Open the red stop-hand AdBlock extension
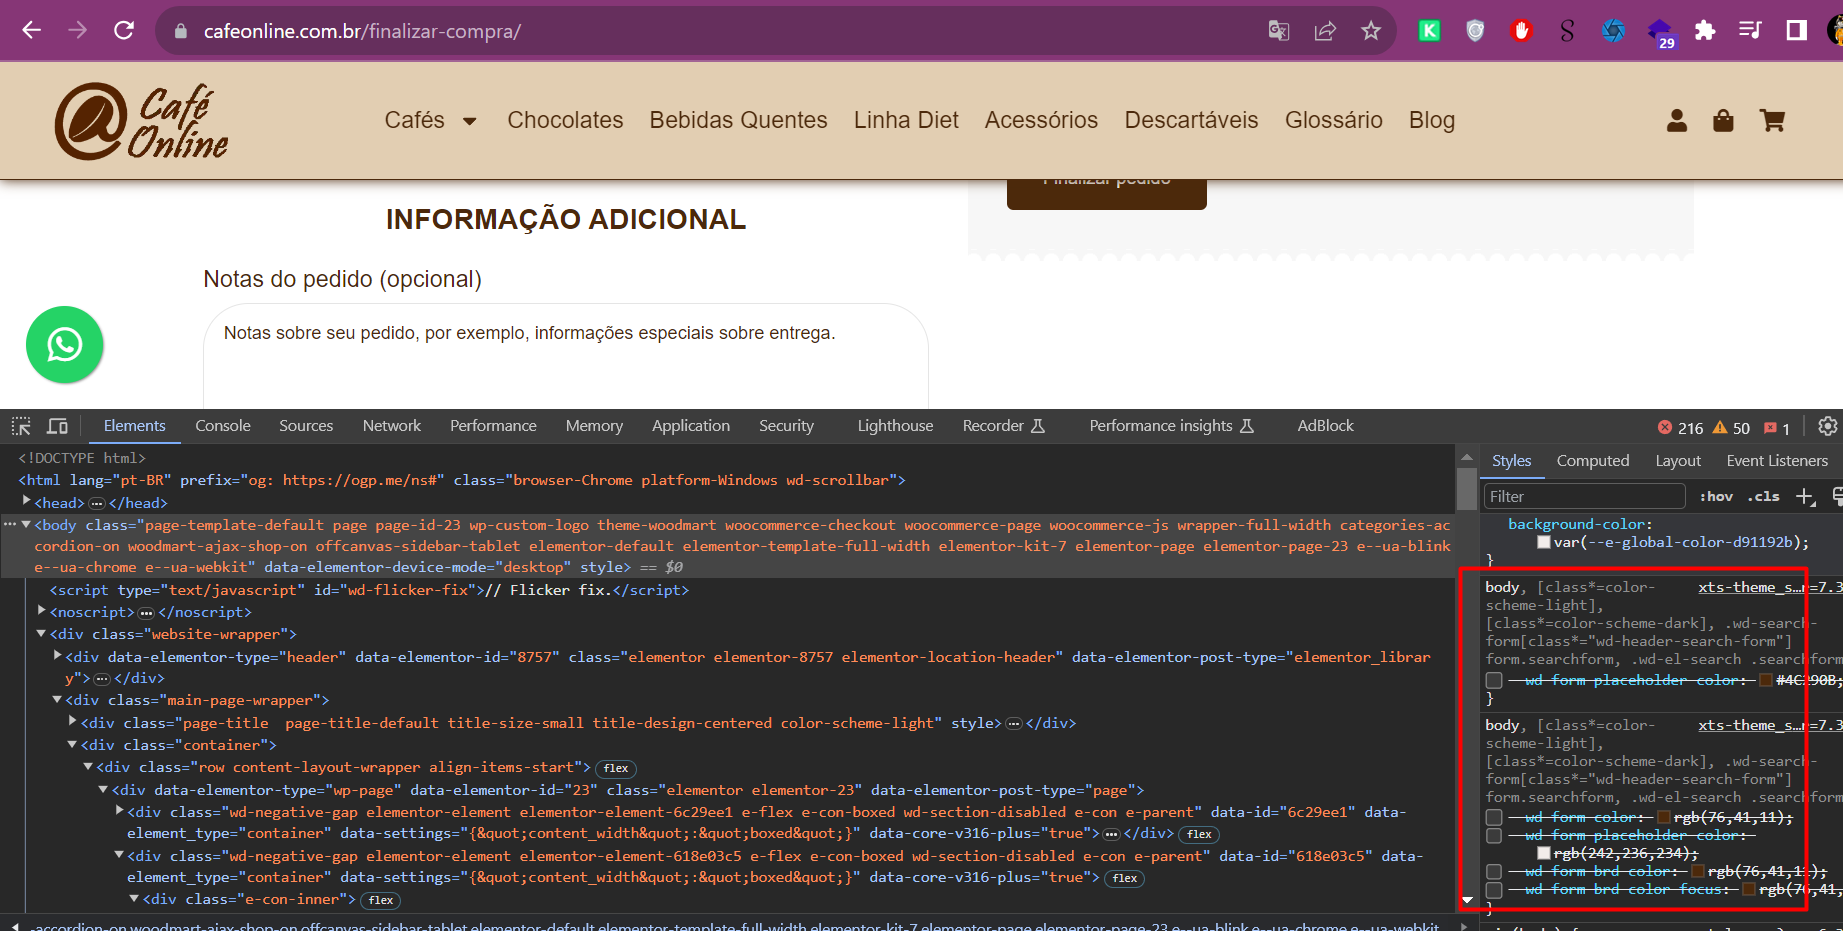 point(1522,31)
